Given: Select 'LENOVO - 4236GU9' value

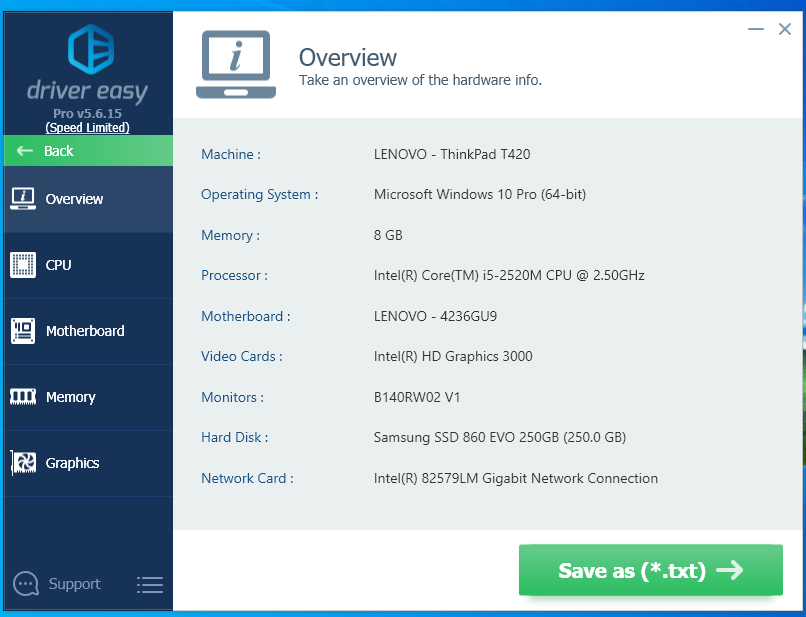Looking at the screenshot, I should point(435,316).
